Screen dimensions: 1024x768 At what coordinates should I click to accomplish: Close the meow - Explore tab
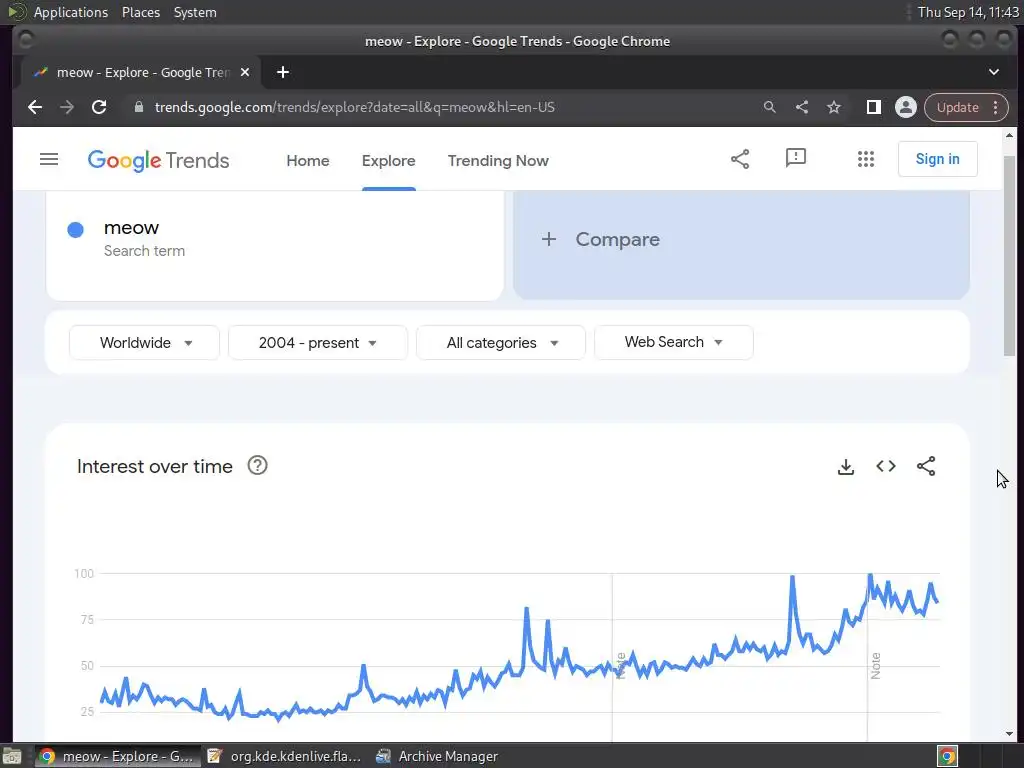245,72
